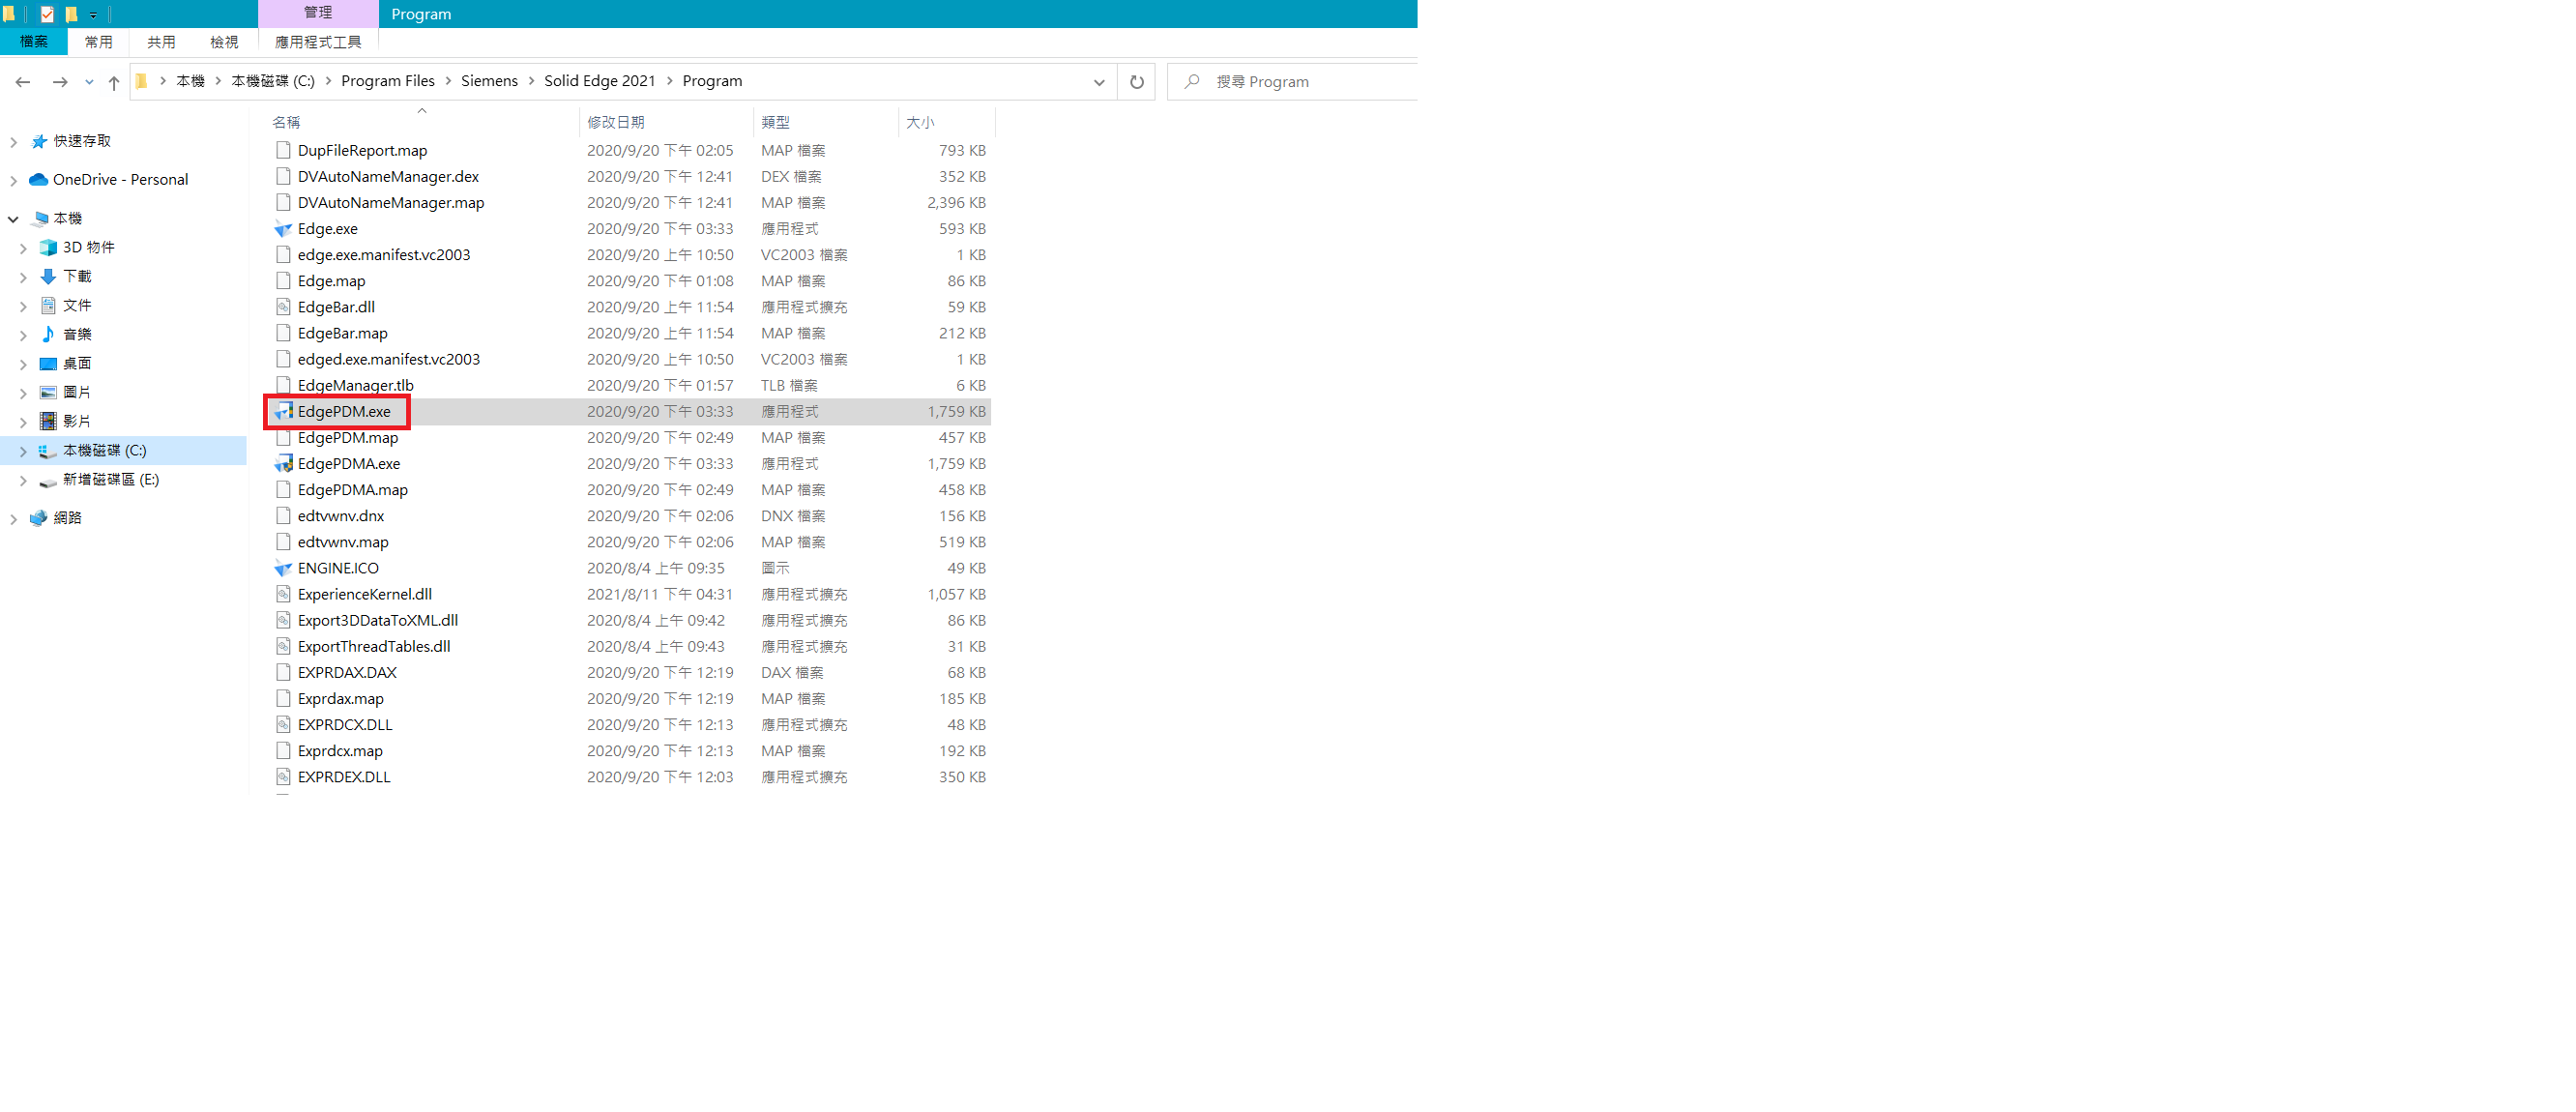Image resolution: width=2576 pixels, height=1112 pixels.
Task: Click the search magnifier icon
Action: tap(1191, 82)
